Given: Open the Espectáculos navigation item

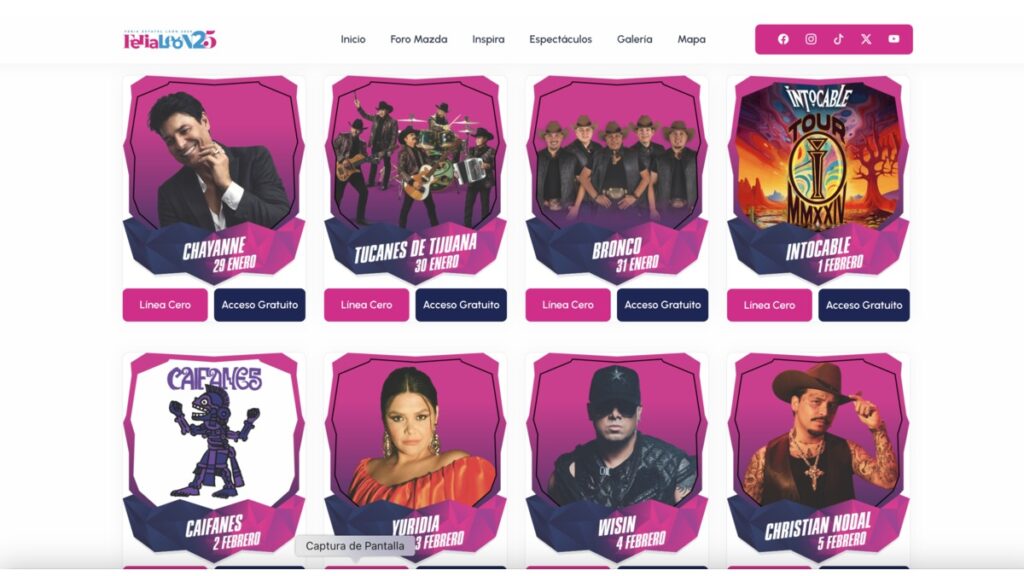Looking at the screenshot, I should point(560,39).
